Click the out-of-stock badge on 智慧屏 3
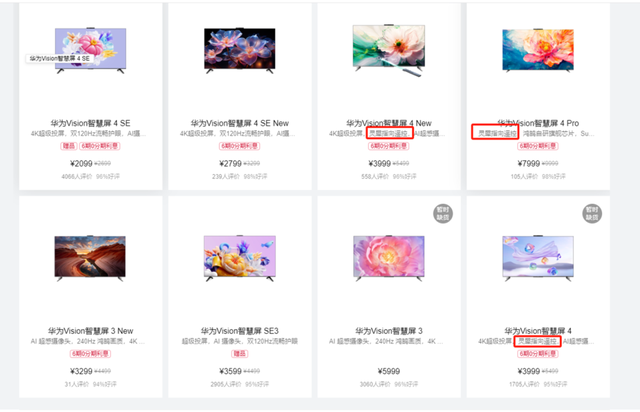 click(x=443, y=214)
